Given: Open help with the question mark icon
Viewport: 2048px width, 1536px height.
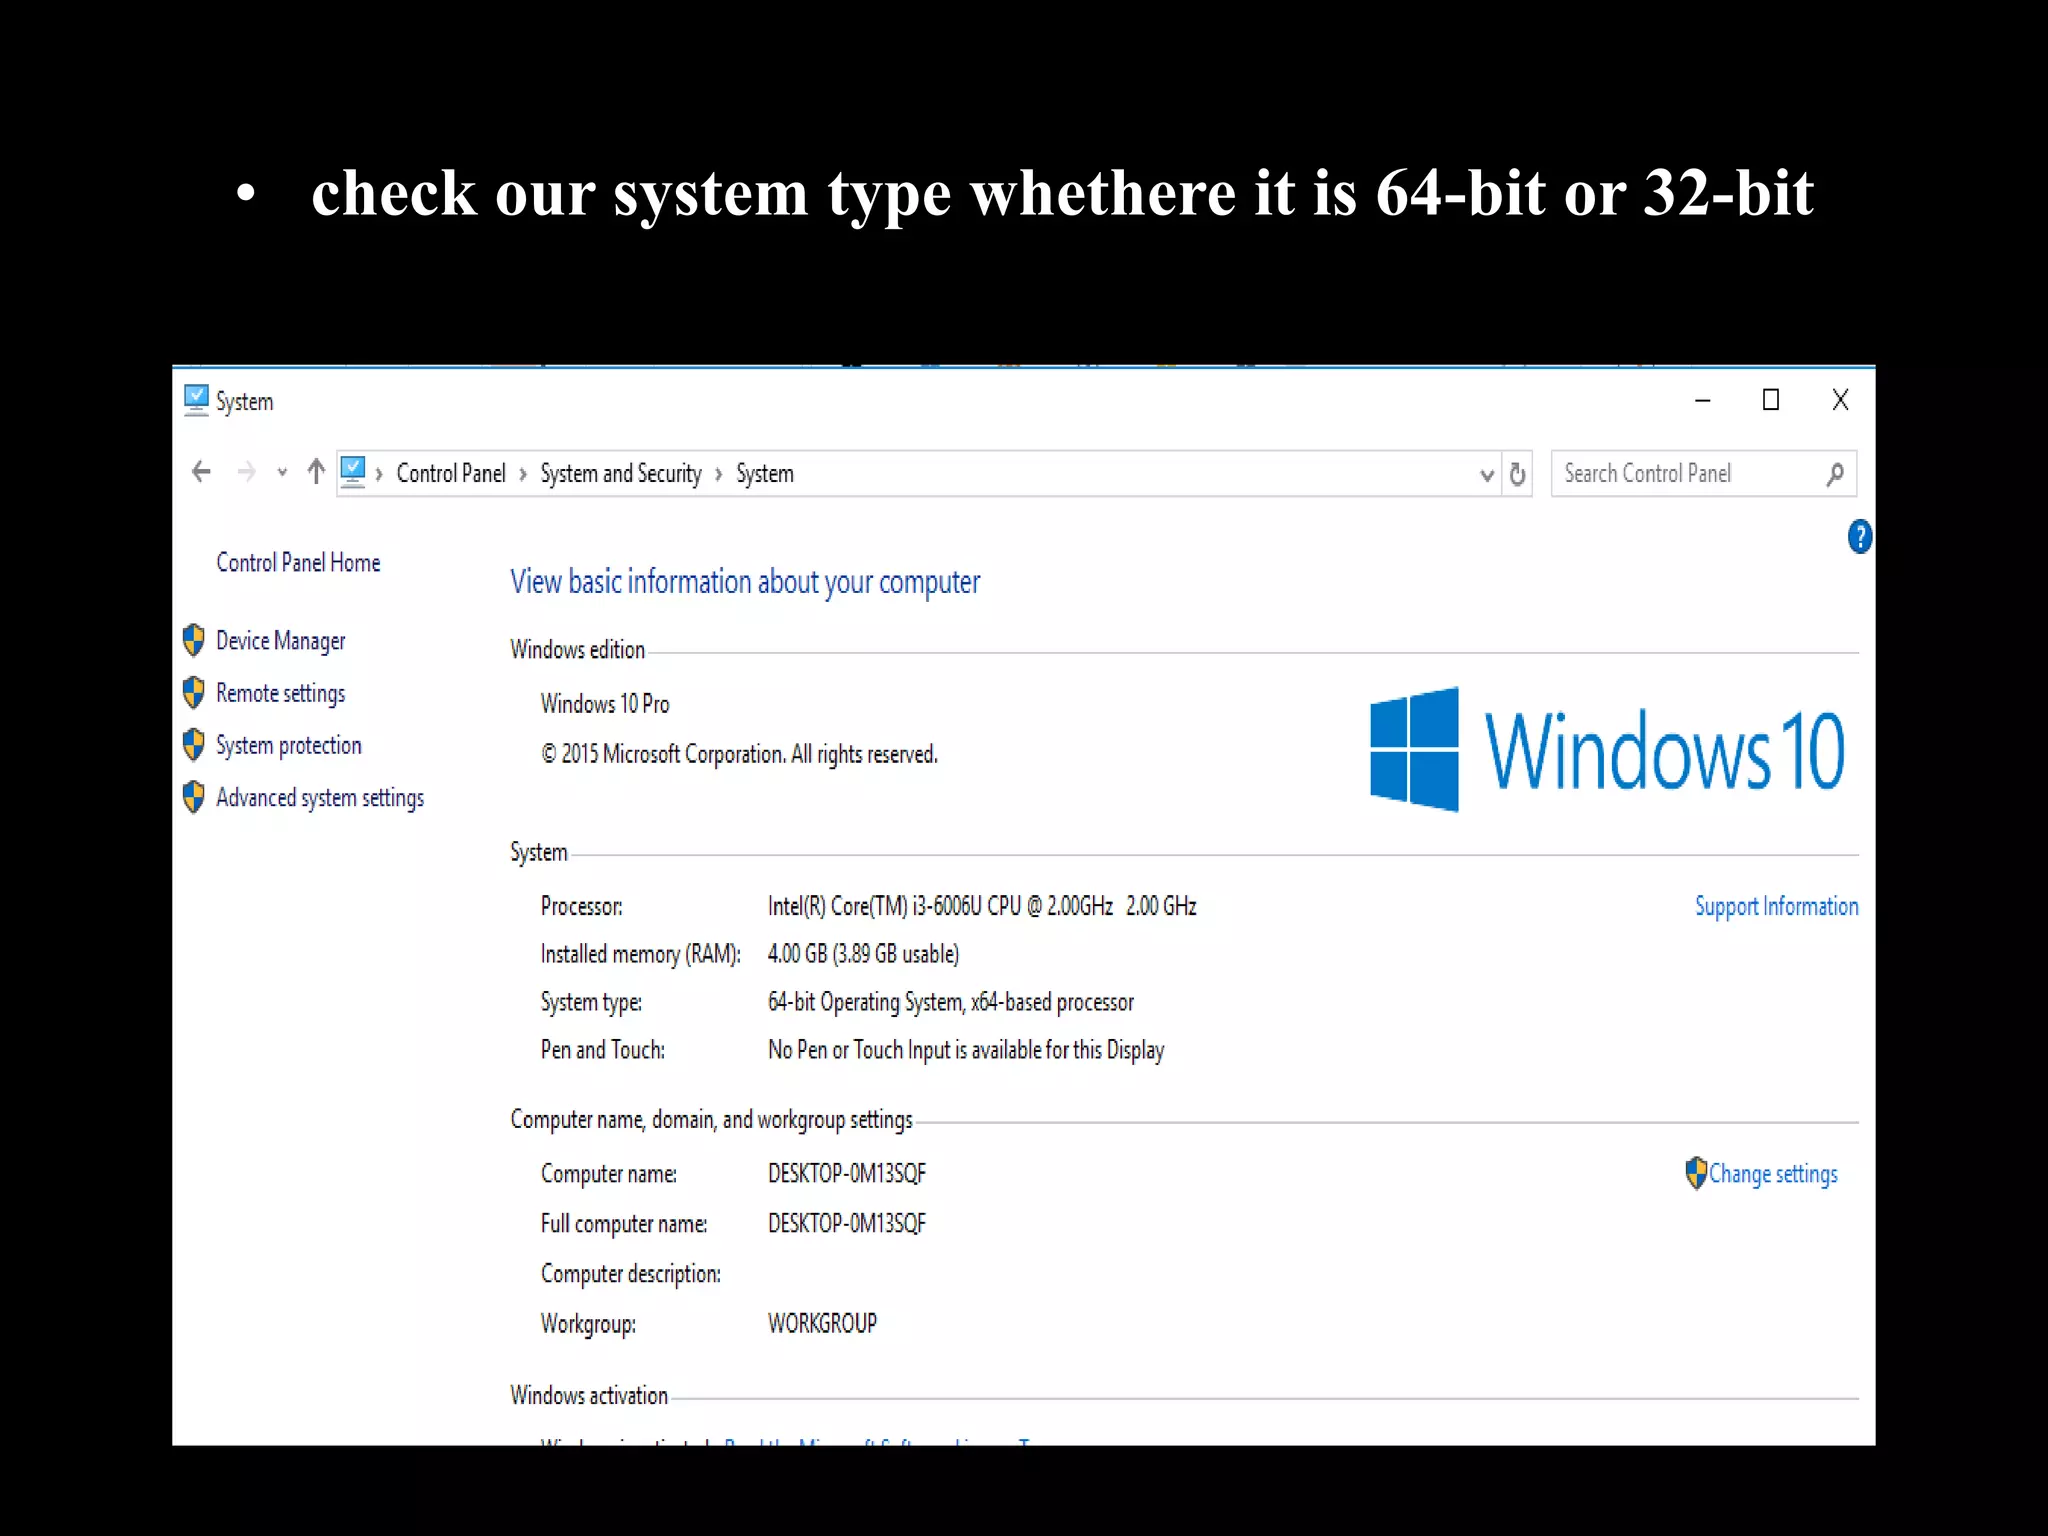Looking at the screenshot, I should tap(1859, 537).
